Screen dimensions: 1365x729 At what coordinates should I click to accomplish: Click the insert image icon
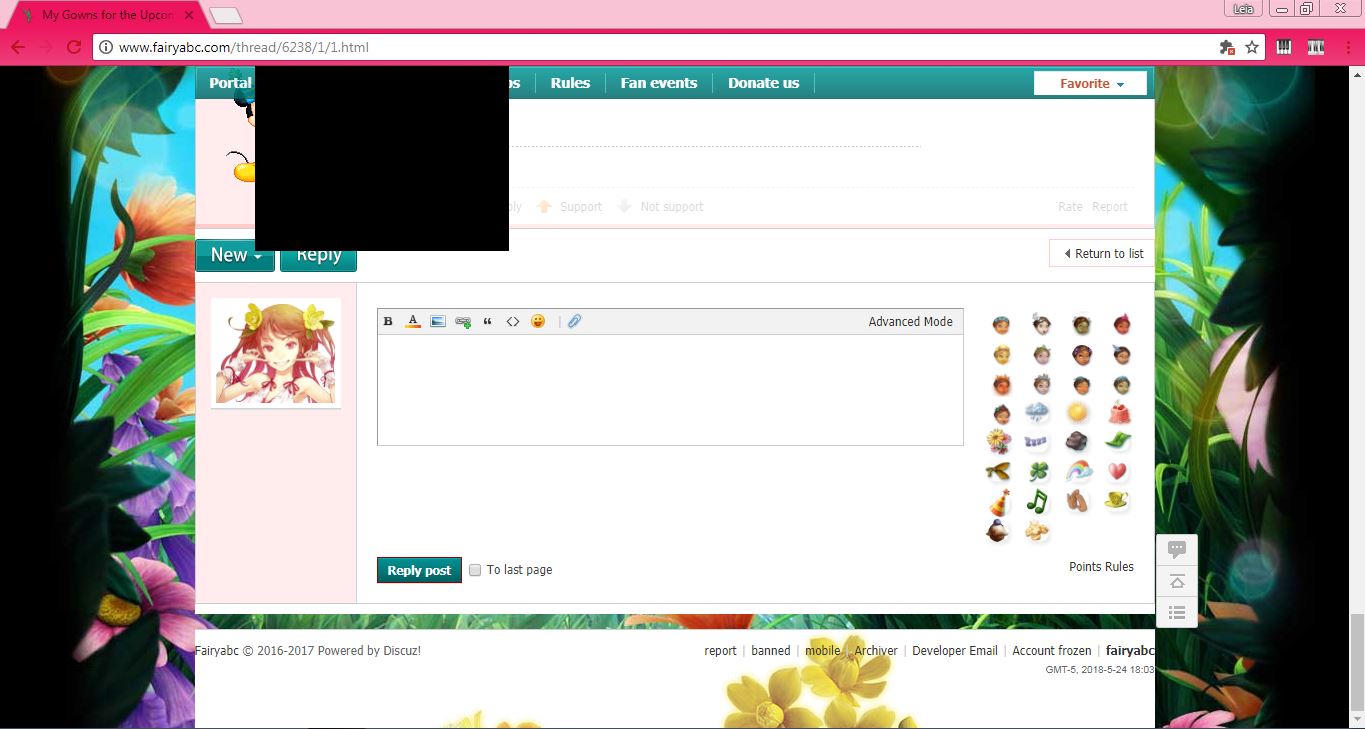click(x=438, y=322)
